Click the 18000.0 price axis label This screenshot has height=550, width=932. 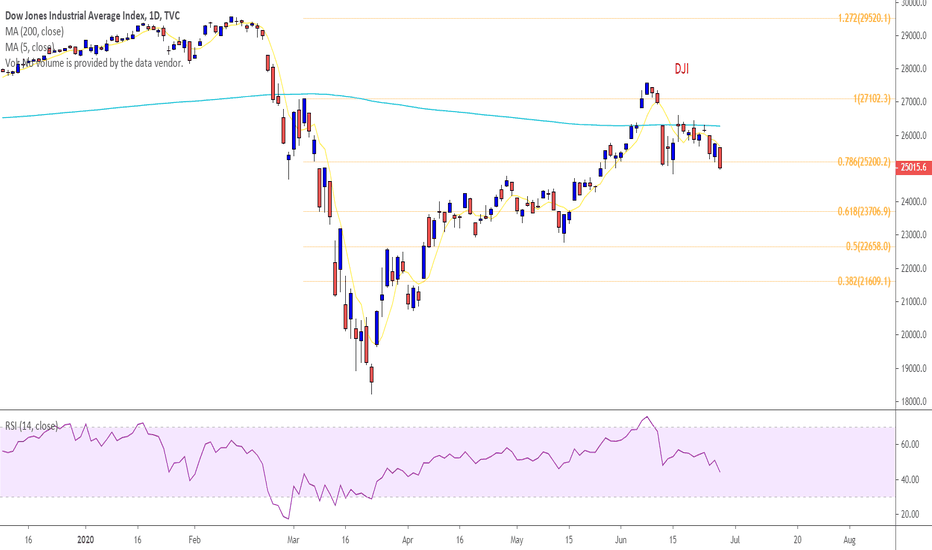click(914, 401)
